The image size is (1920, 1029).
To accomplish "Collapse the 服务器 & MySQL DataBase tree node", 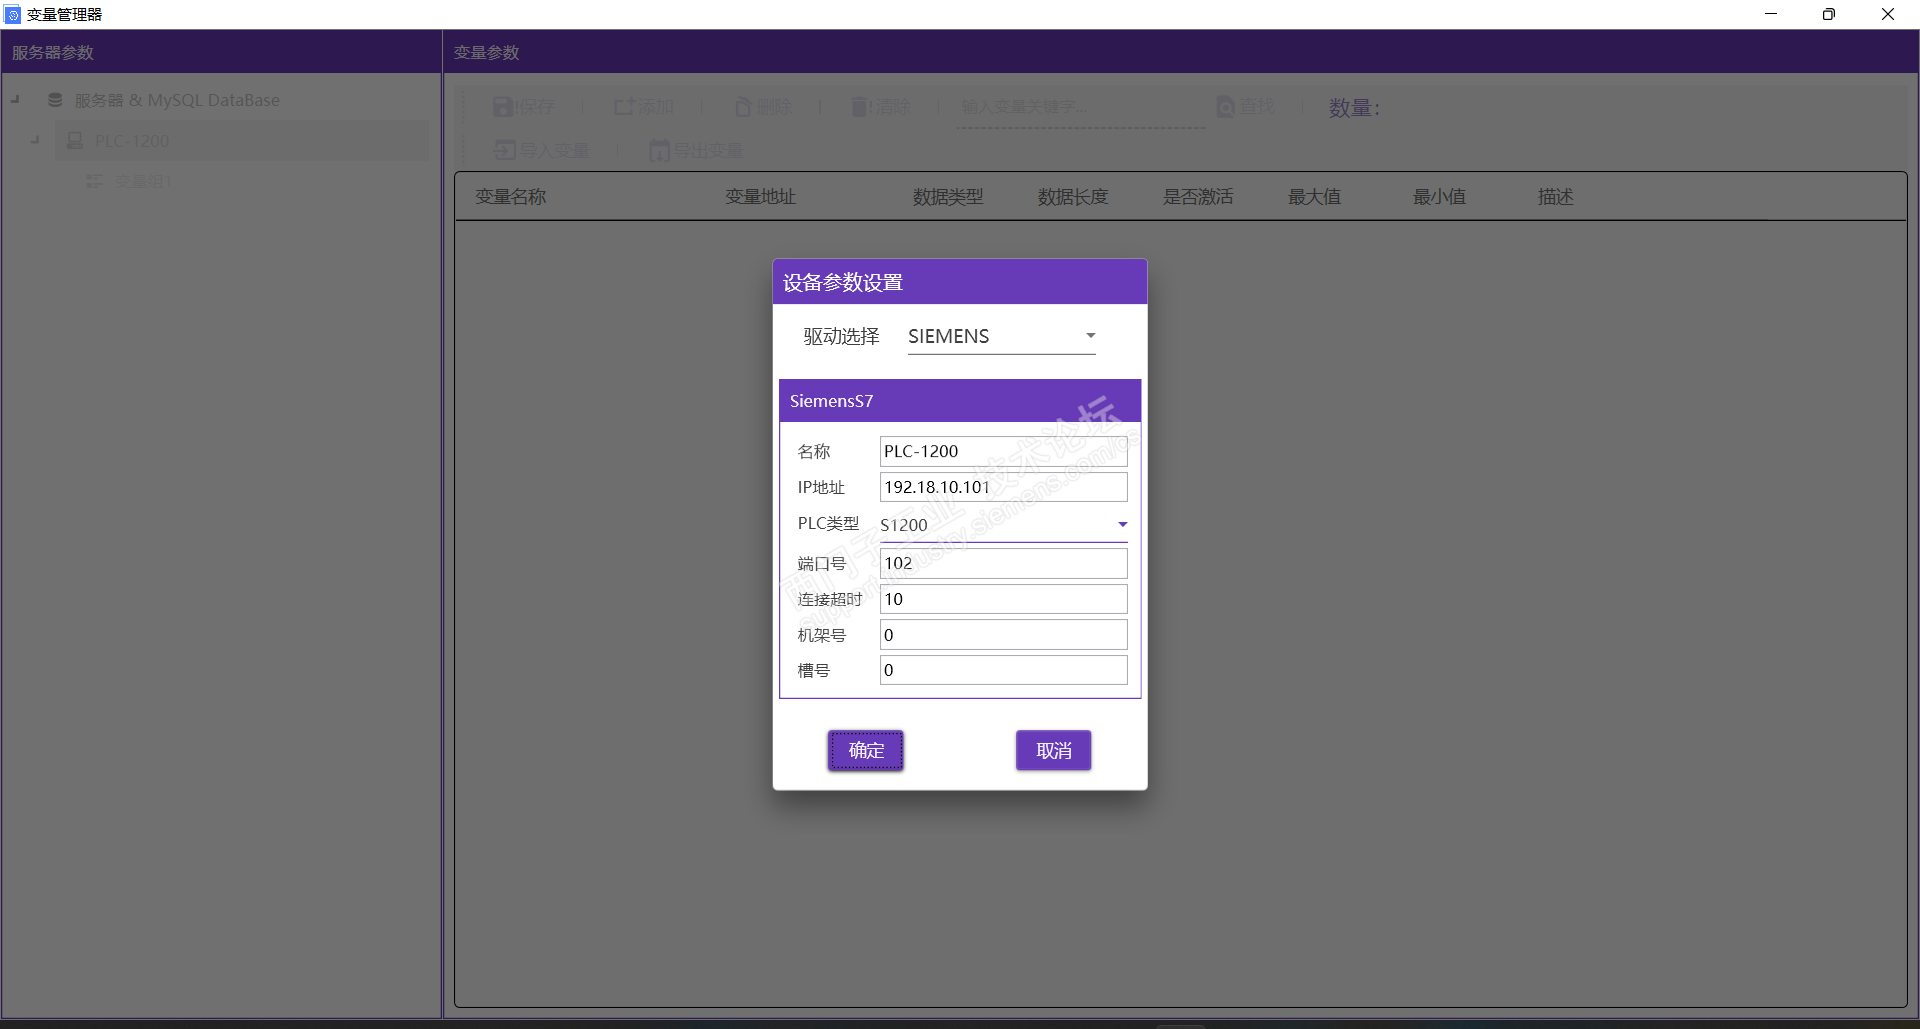I will (15, 100).
